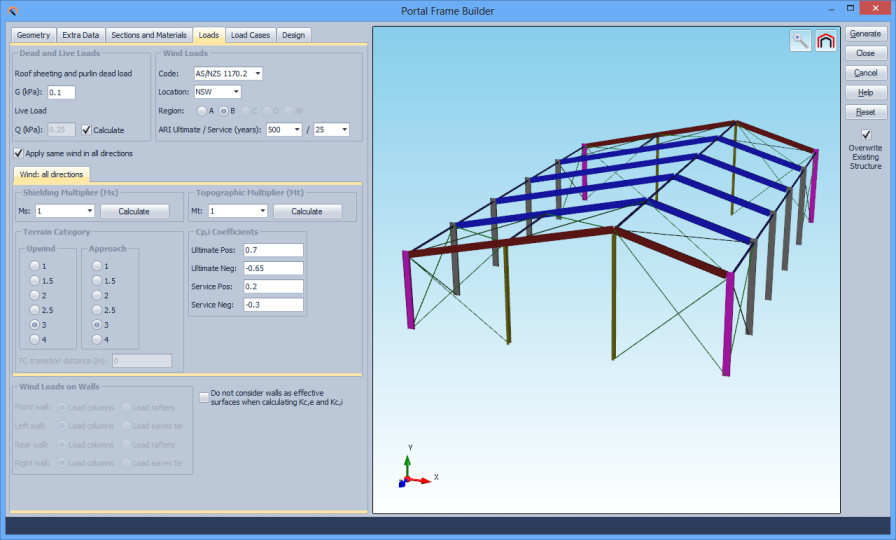Viewport: 896px width, 540px height.
Task: Open the Load Cases tab
Action: [250, 35]
